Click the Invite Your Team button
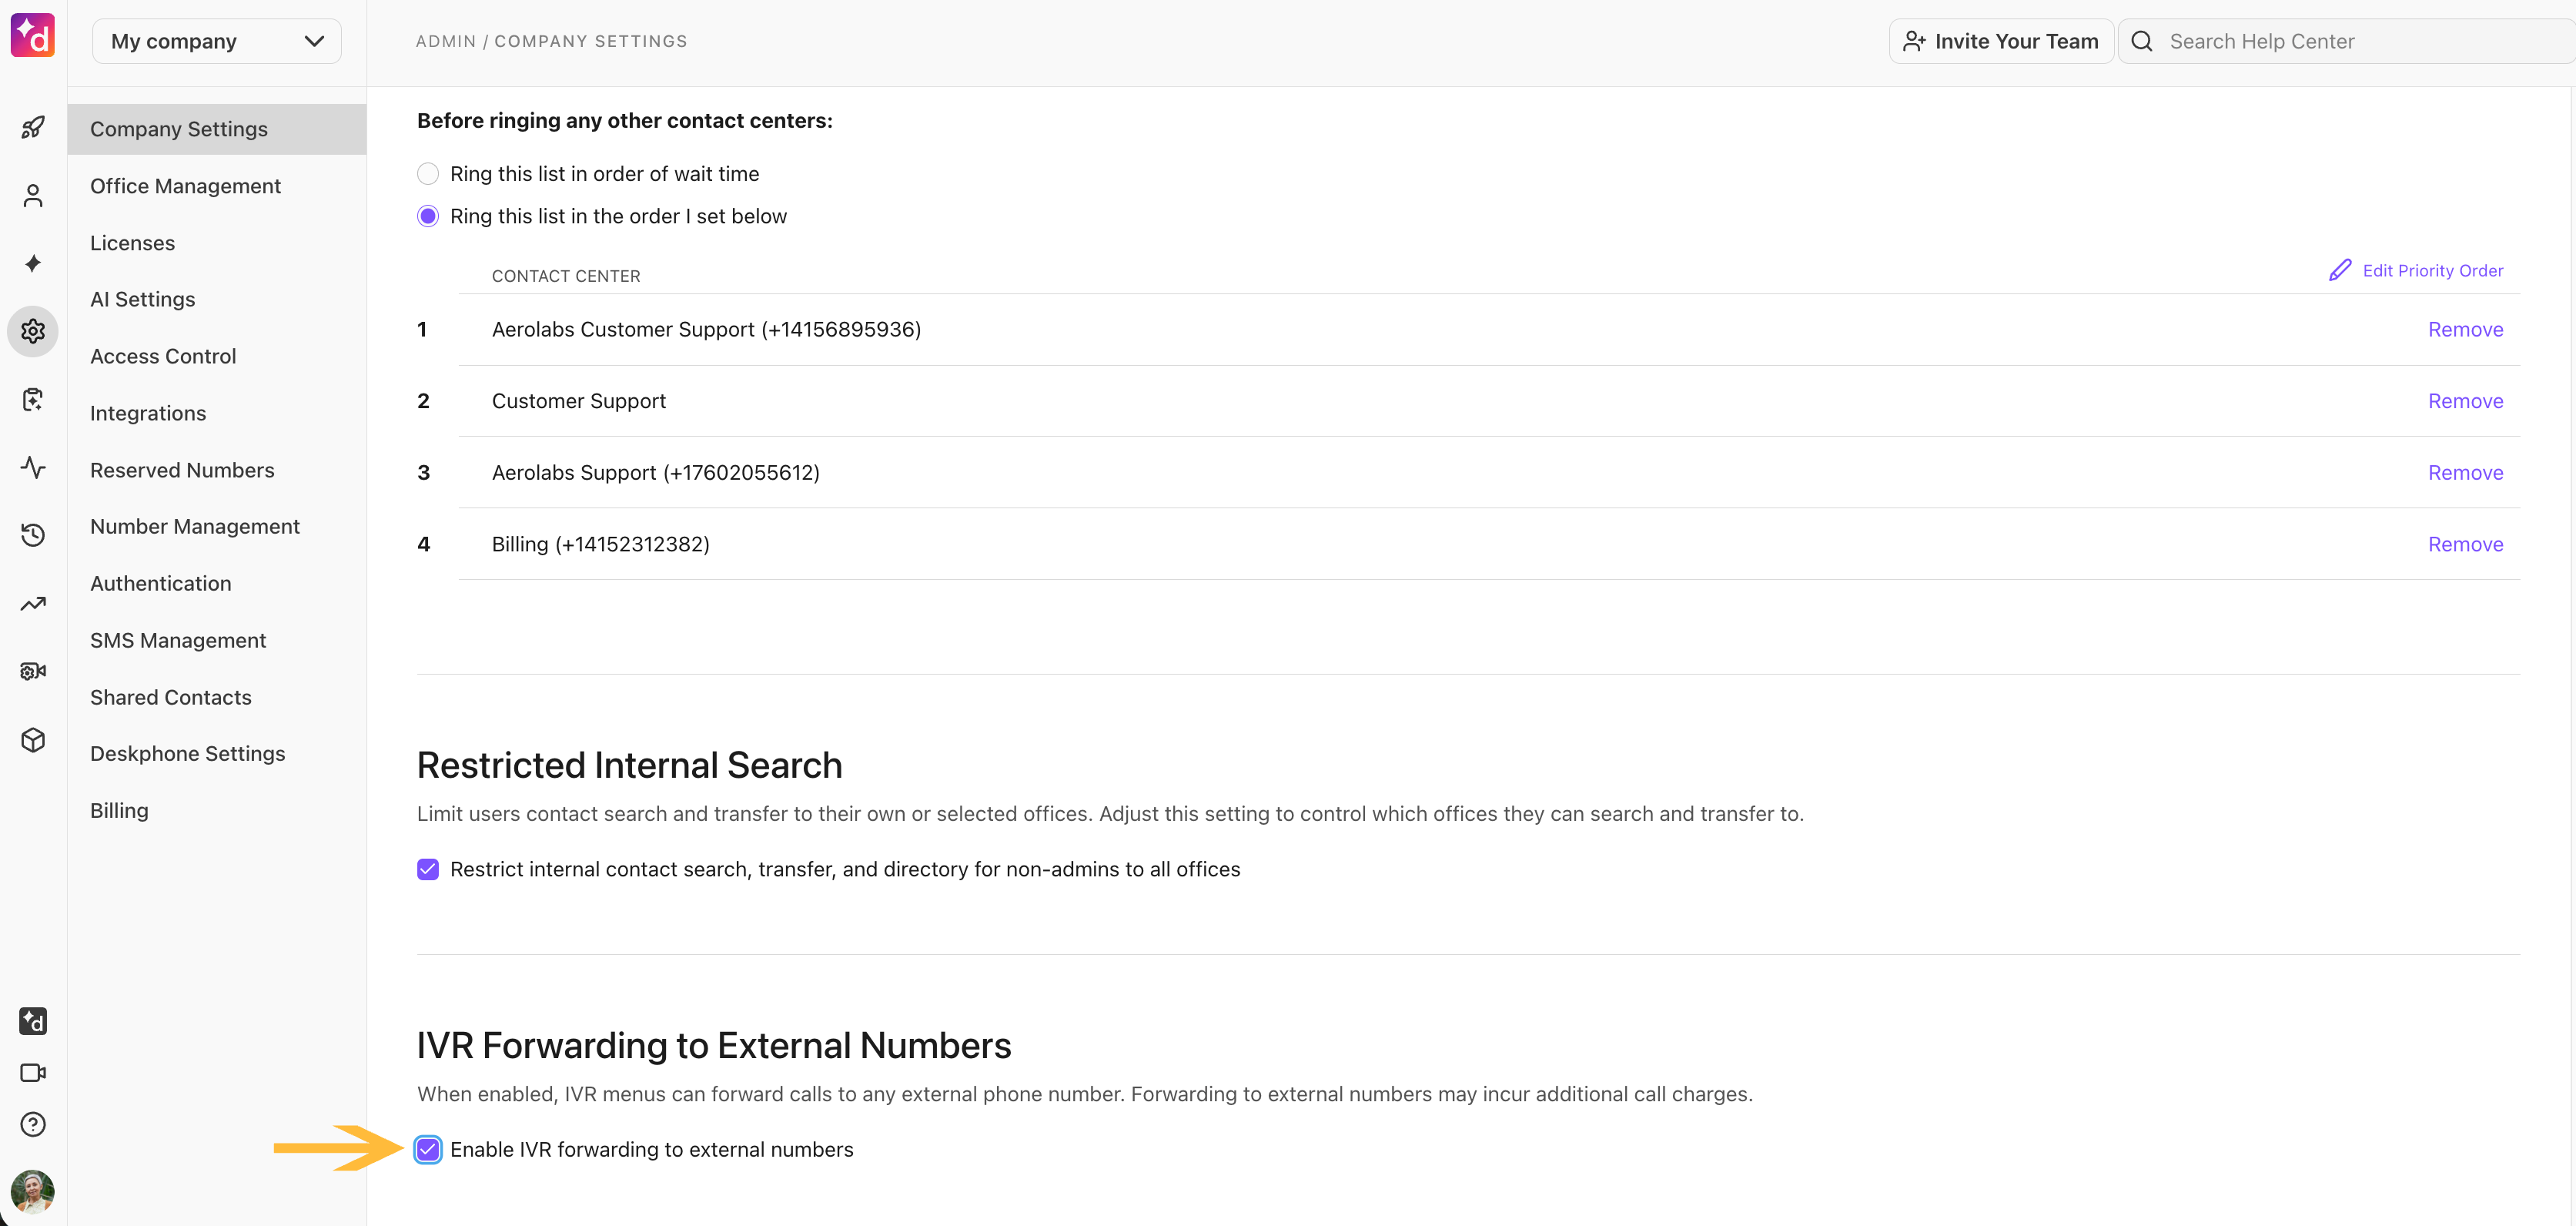2576x1226 pixels. pos(2001,41)
